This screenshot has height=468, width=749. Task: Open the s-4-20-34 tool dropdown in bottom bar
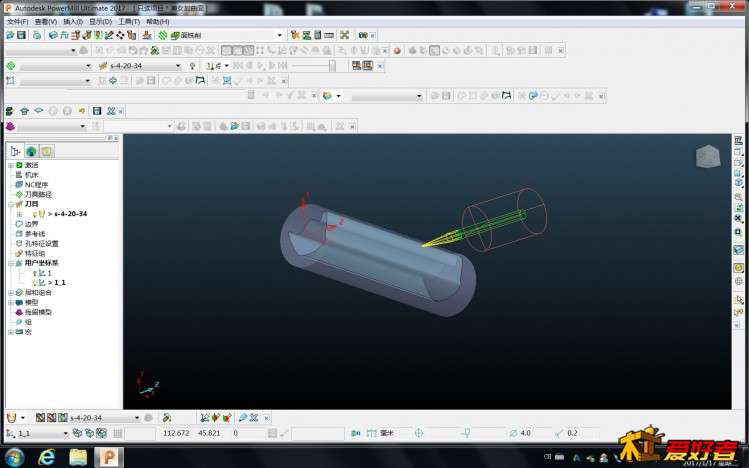pos(137,418)
